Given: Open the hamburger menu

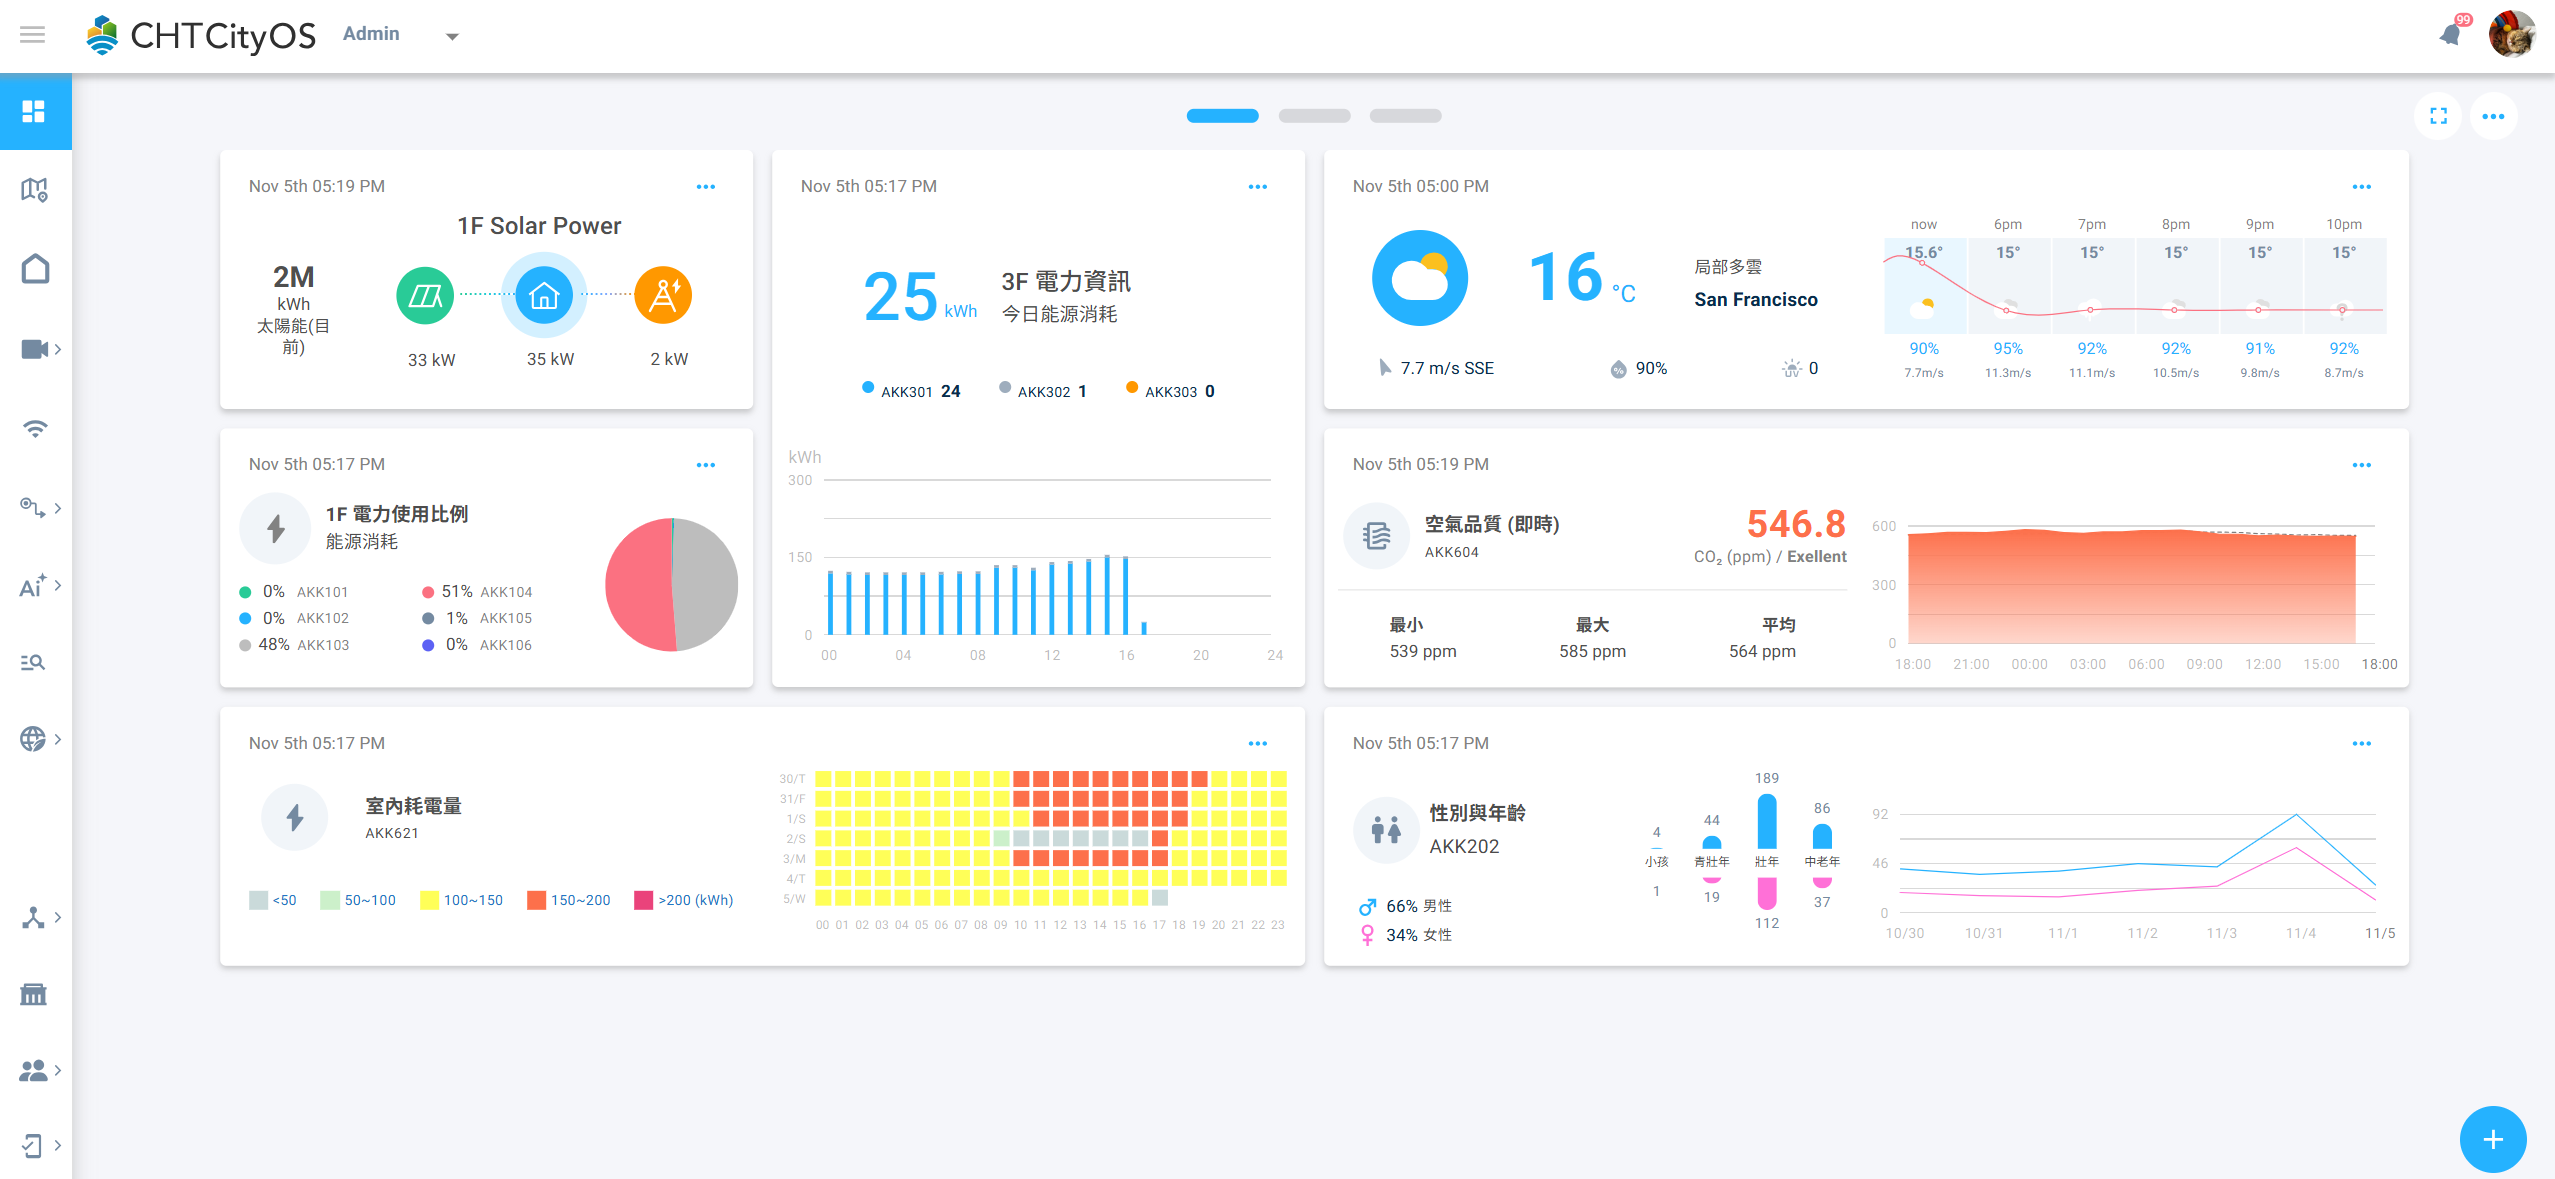Looking at the screenshot, I should click(x=33, y=35).
